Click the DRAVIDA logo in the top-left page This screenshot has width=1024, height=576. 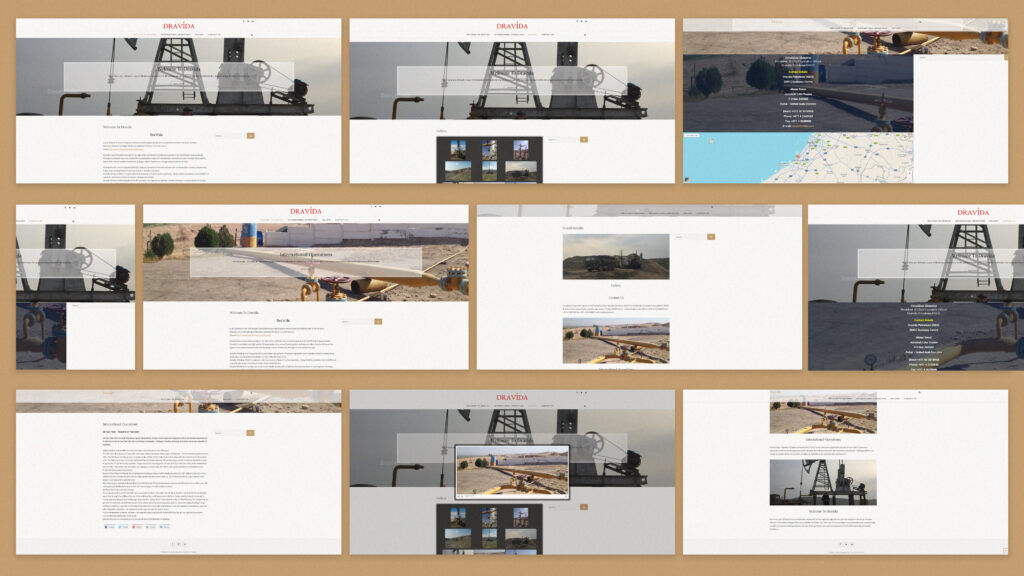click(178, 26)
